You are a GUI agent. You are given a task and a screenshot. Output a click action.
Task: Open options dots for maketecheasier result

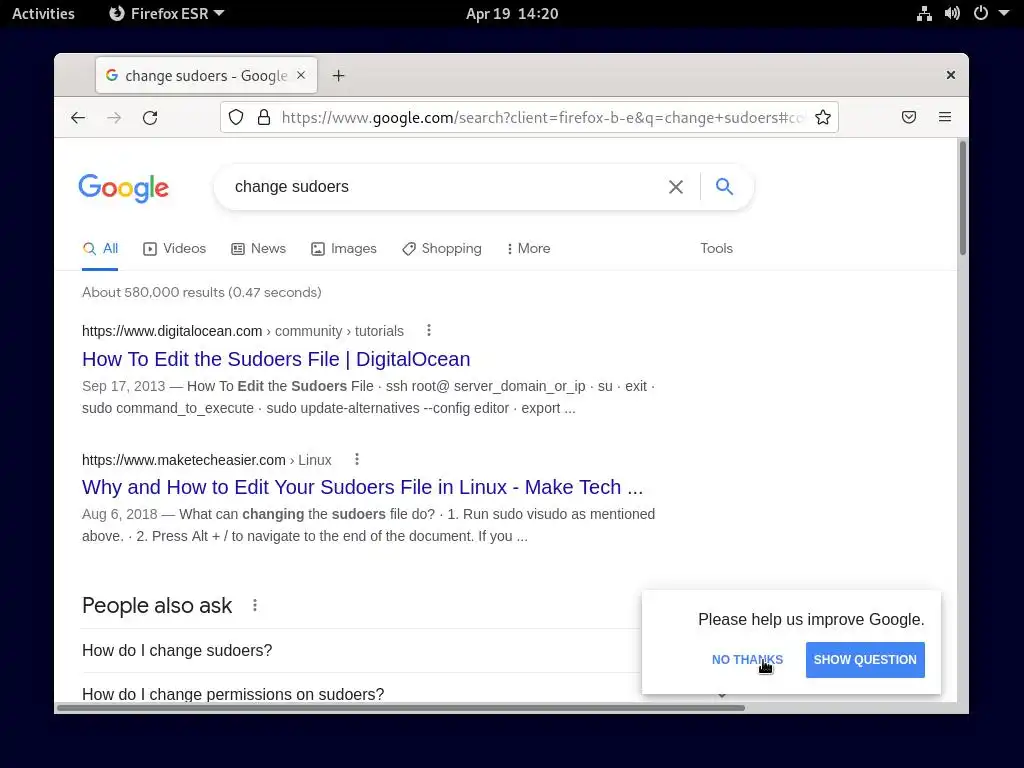coord(357,459)
